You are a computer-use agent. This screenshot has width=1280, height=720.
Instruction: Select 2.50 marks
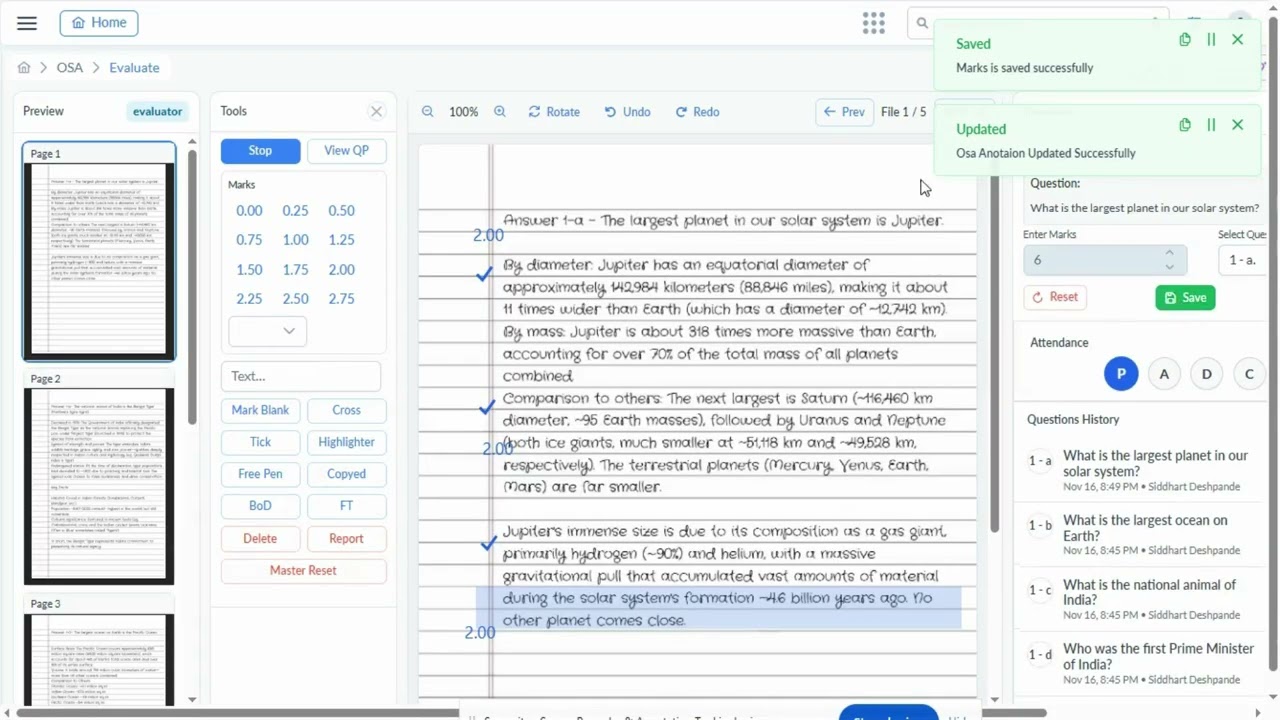point(295,299)
